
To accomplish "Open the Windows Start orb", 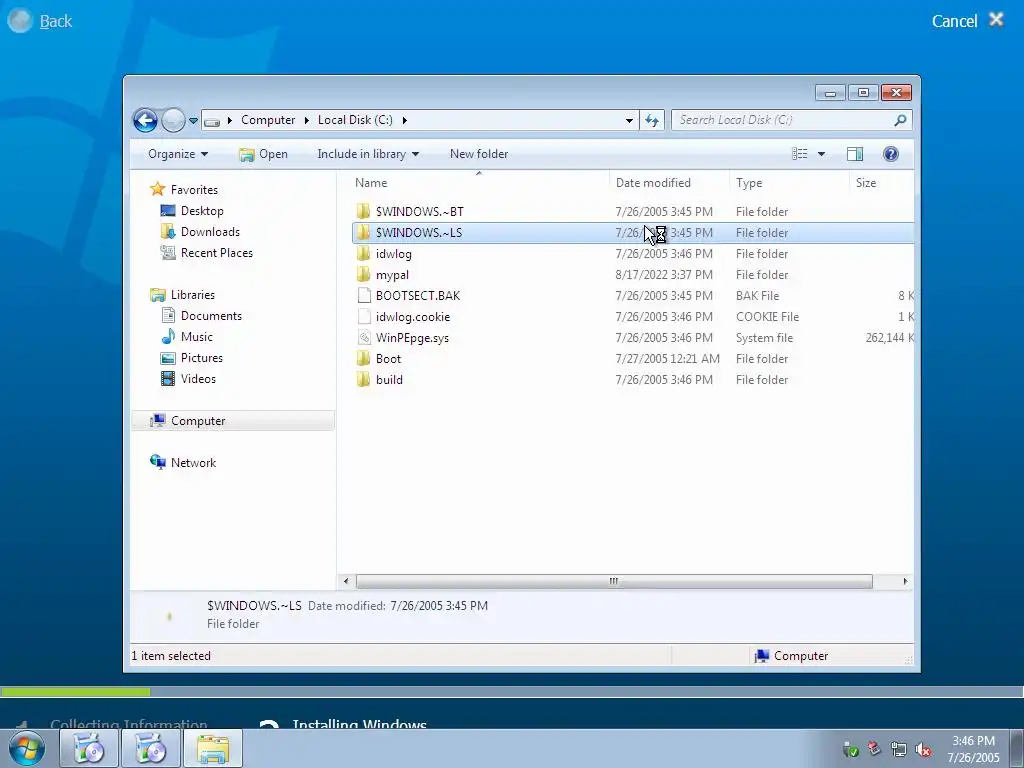I will click(x=27, y=748).
